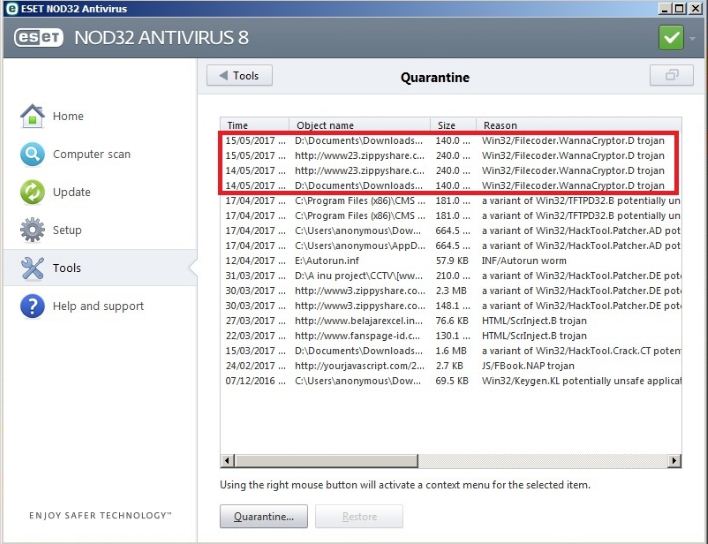Select the E:\Autorun.inf row
This screenshot has width=708, height=544.
coord(451,260)
